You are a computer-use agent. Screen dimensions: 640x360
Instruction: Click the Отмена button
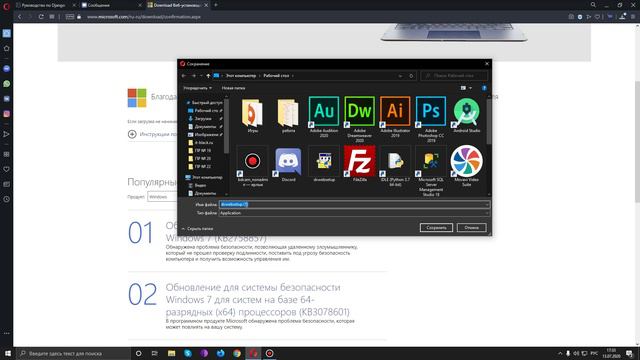coord(471,228)
